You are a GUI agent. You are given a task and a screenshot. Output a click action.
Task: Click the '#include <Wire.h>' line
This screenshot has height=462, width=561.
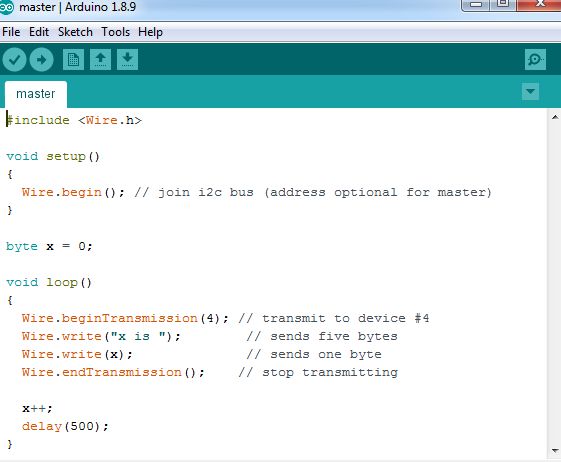74,120
